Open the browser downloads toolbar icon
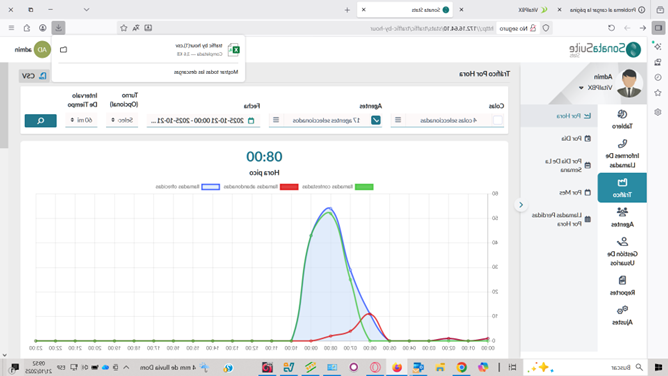 [58, 28]
